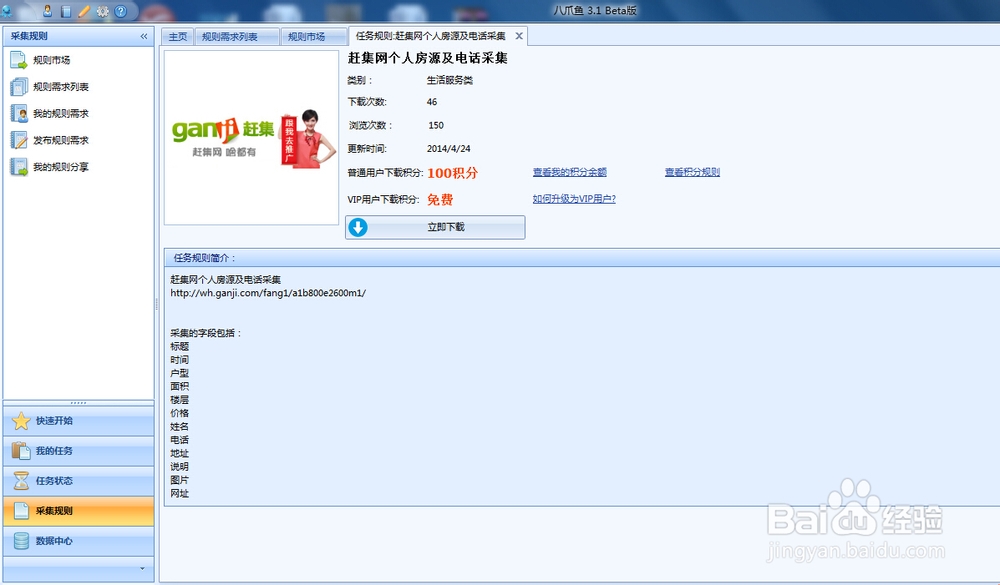Click the orange pencil icon in title bar
This screenshot has width=1000, height=585.
click(84, 11)
